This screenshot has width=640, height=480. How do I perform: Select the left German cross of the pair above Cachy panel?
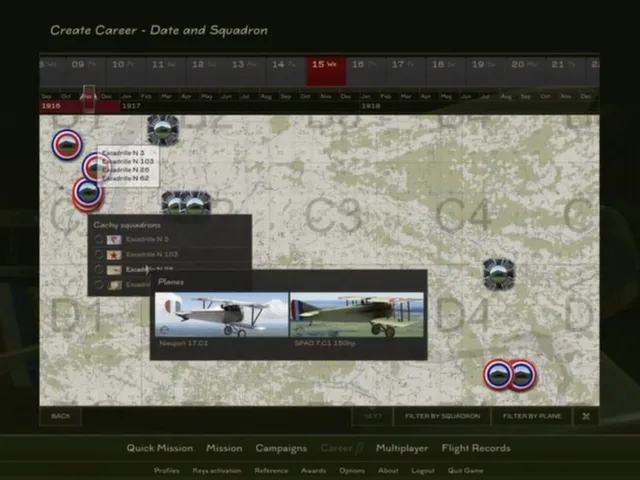175,203
